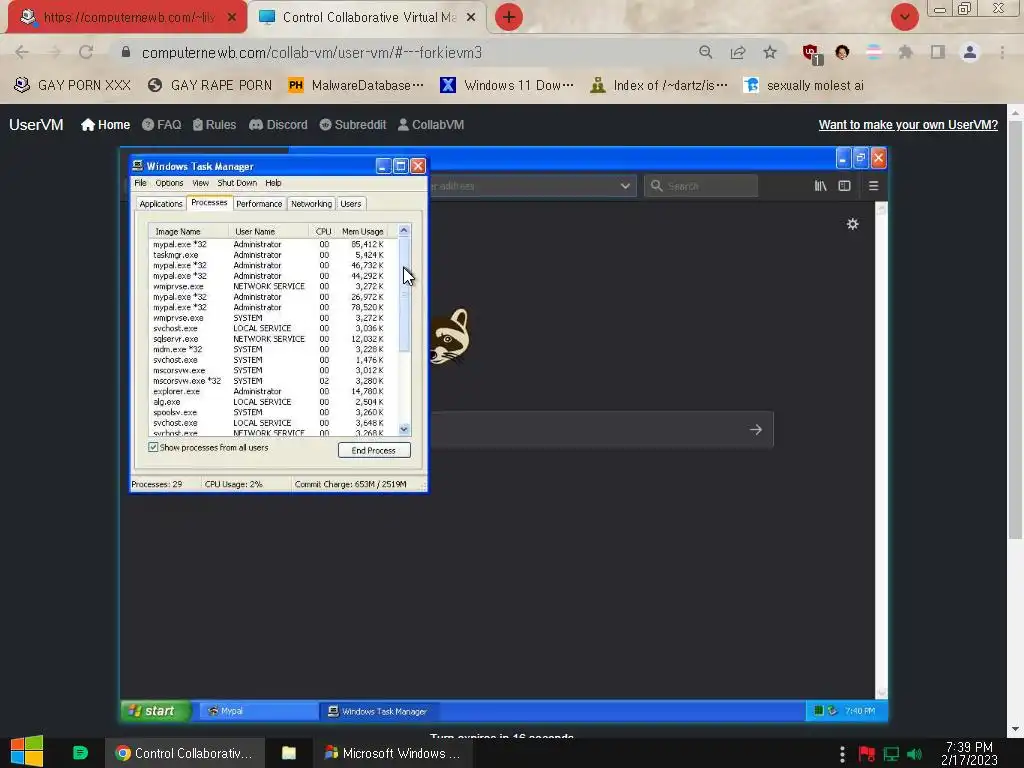Reload the page with the refresh icon
This screenshot has height=768, width=1024.
tap(86, 52)
